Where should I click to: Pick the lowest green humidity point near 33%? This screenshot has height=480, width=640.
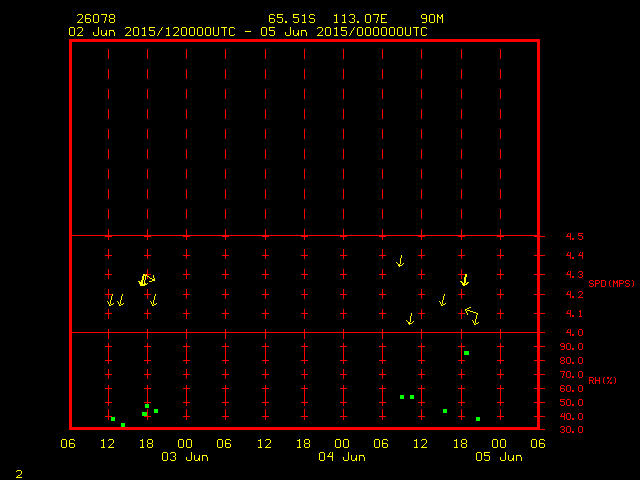pyautogui.click(x=123, y=425)
